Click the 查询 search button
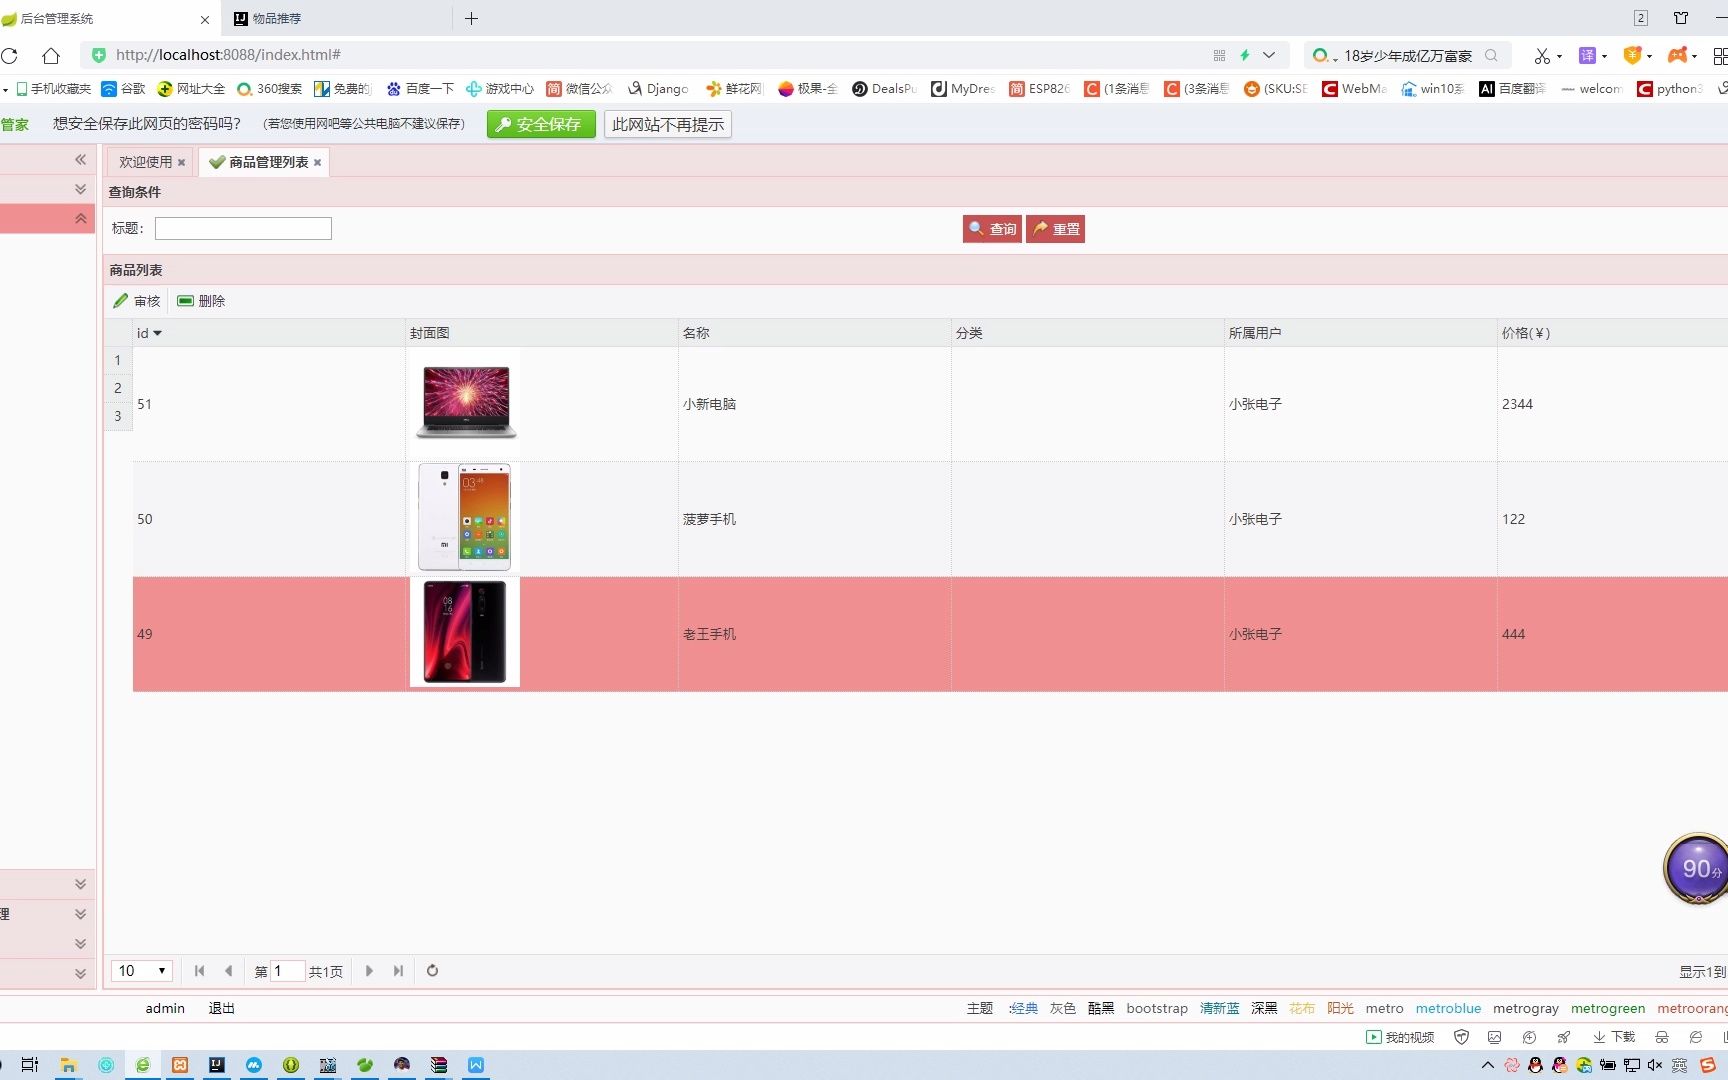 coord(991,228)
